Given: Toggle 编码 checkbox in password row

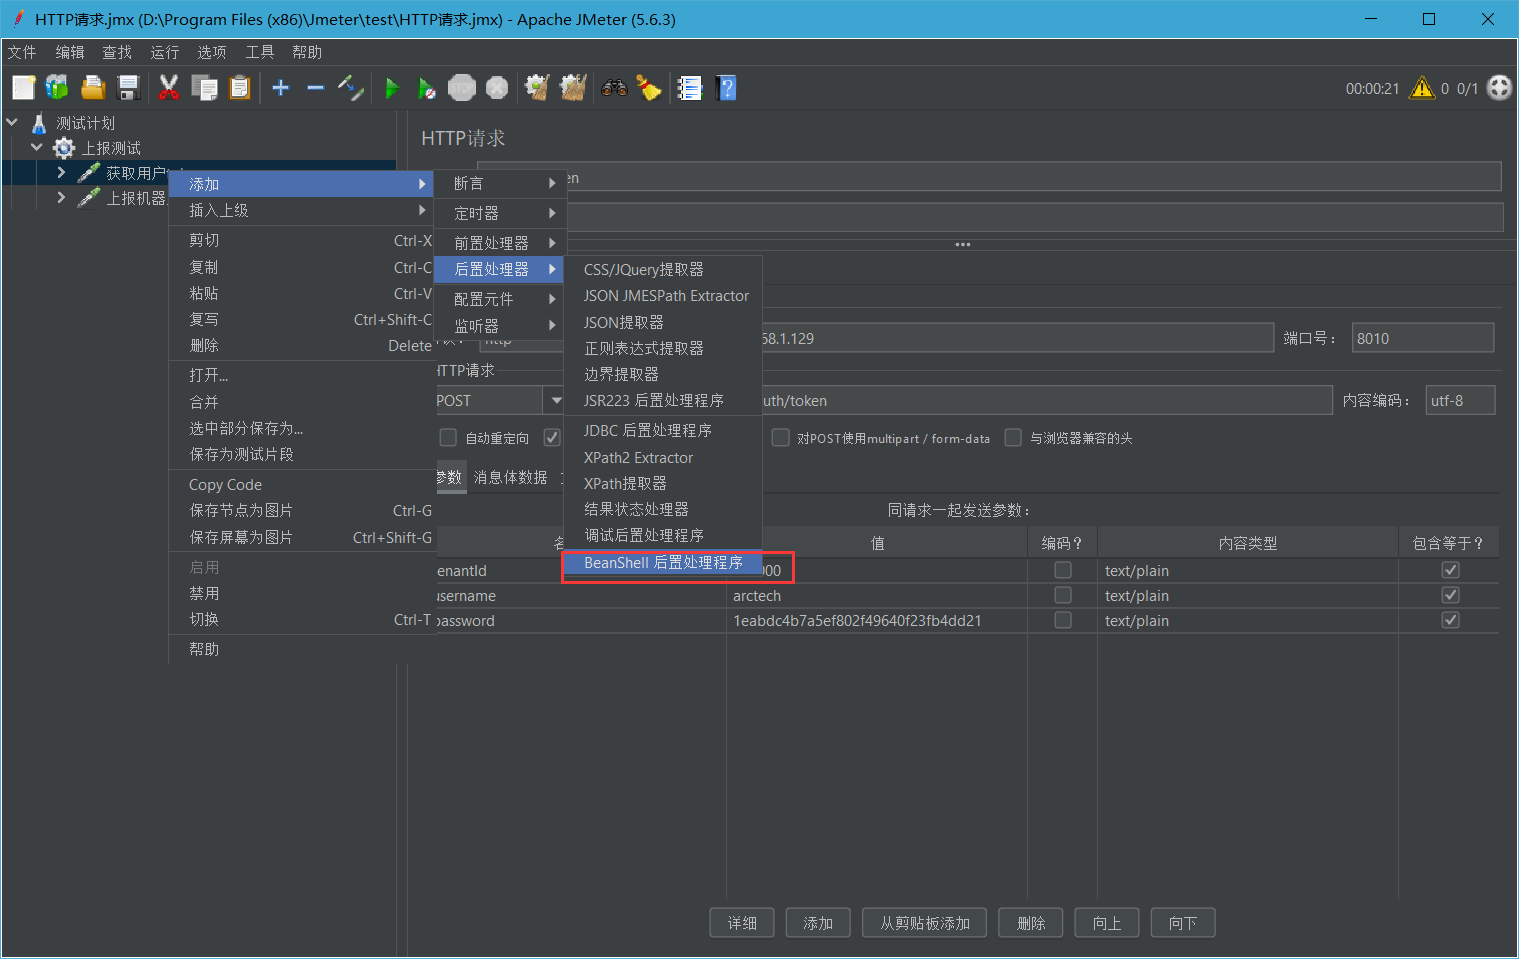Looking at the screenshot, I should pyautogui.click(x=1063, y=620).
